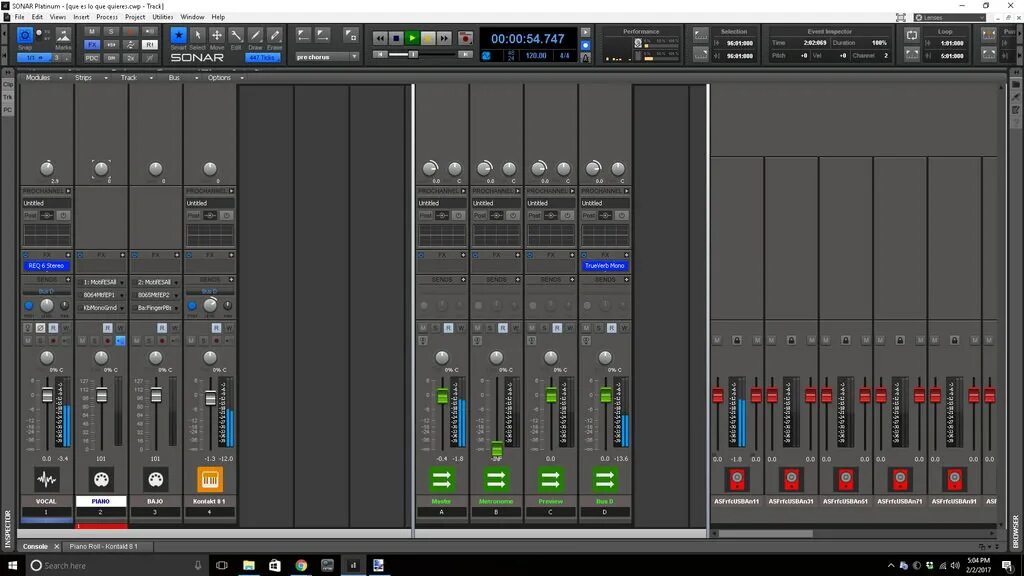The width and height of the screenshot is (1024, 576).
Task: Open the VOCAL track waveform icon
Action: coord(46,480)
